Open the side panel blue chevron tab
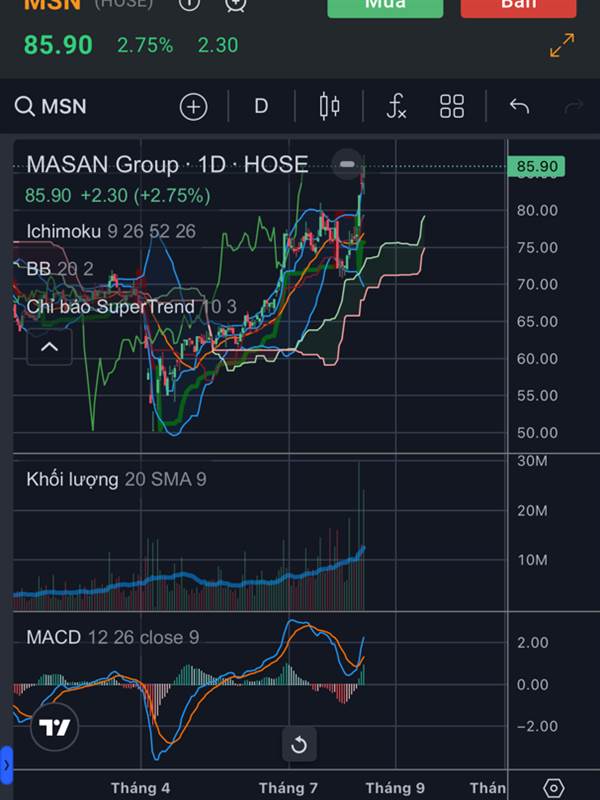This screenshot has height=800, width=600. coord(6,765)
